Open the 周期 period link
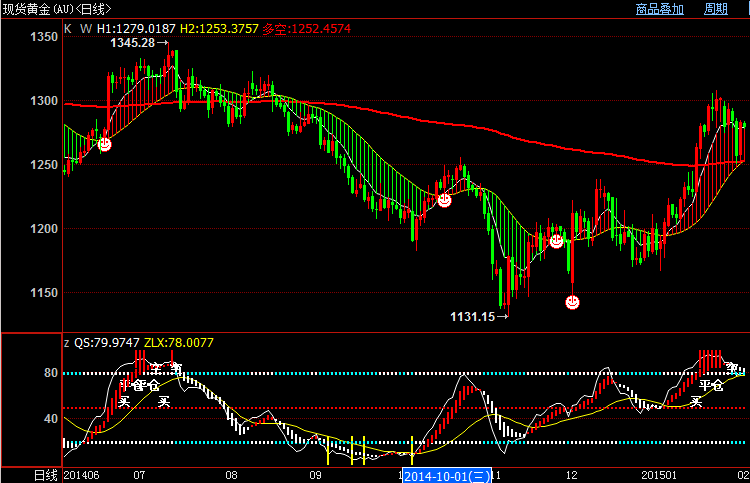The width and height of the screenshot is (750, 483). click(716, 9)
